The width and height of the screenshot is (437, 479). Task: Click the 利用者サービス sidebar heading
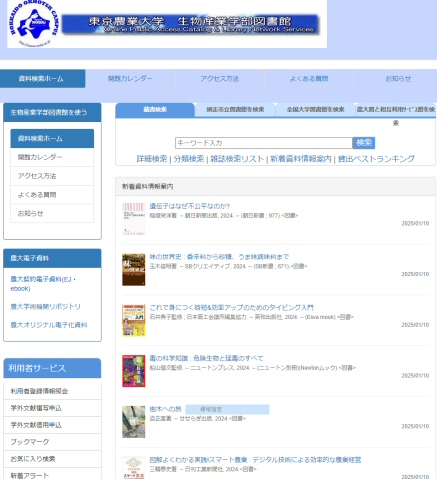coord(52,368)
